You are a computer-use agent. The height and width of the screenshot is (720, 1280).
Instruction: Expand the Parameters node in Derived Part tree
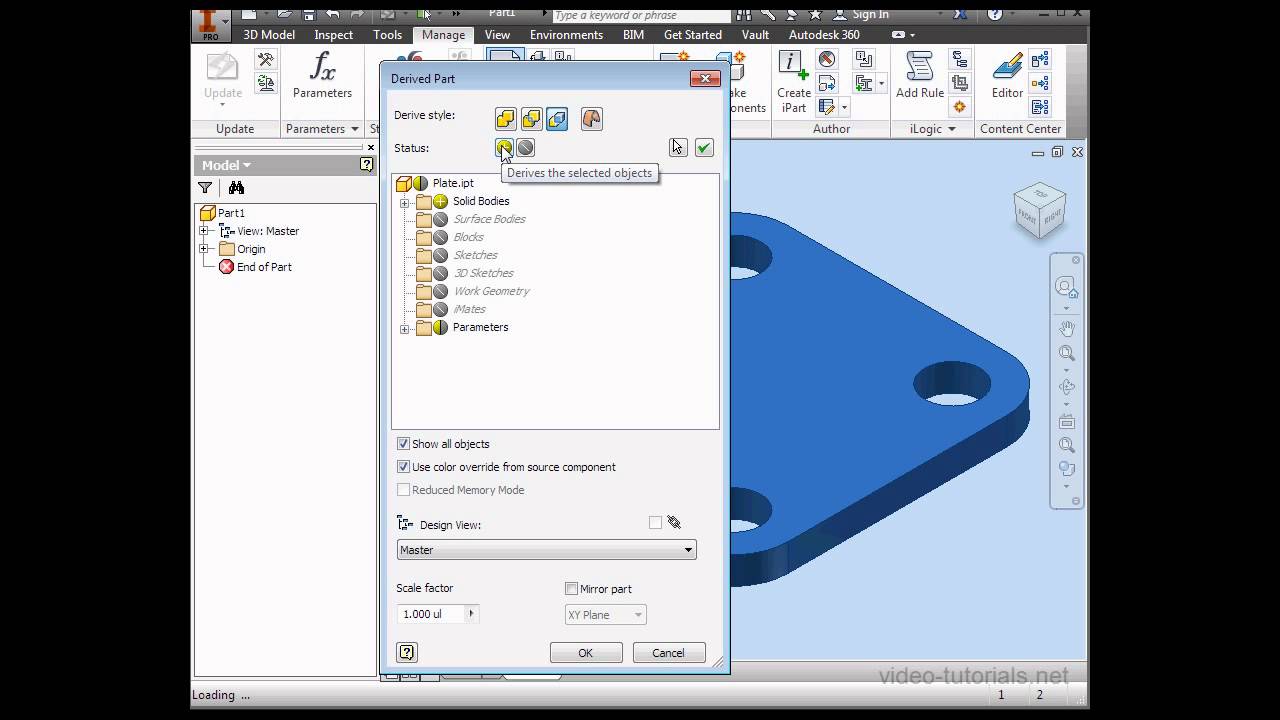(405, 328)
